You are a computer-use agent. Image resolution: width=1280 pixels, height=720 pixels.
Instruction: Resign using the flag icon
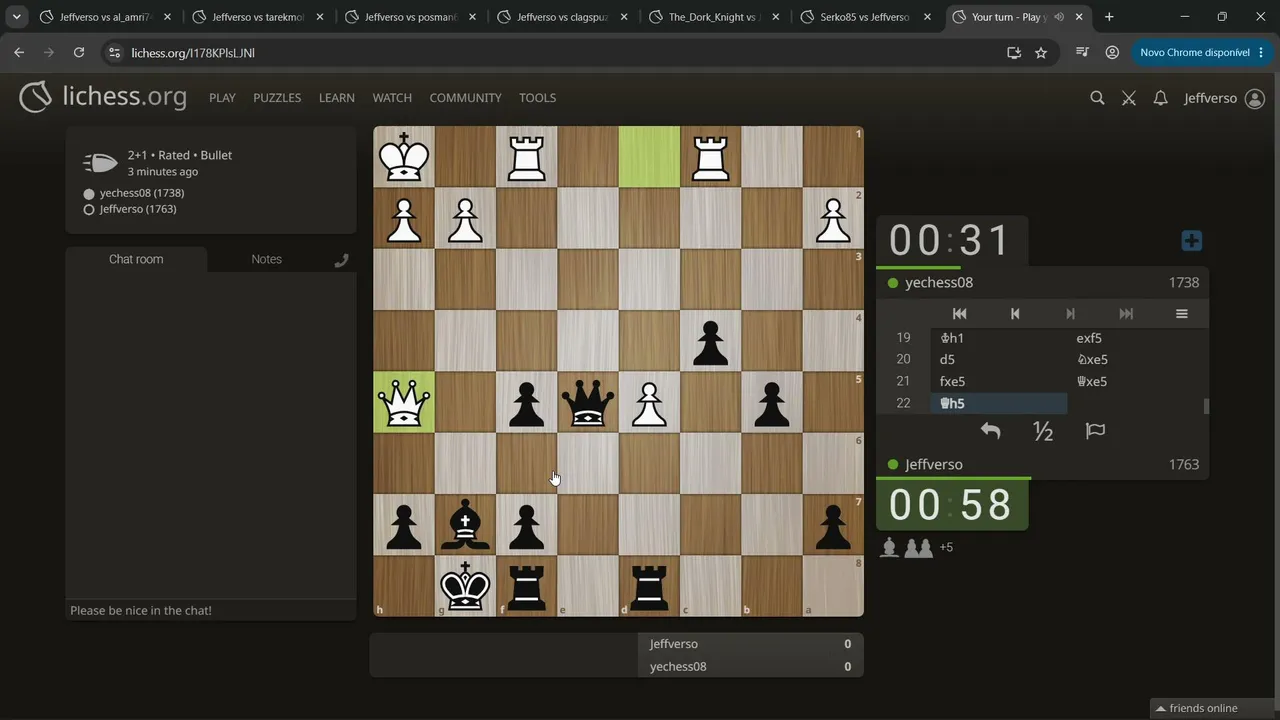(1095, 431)
